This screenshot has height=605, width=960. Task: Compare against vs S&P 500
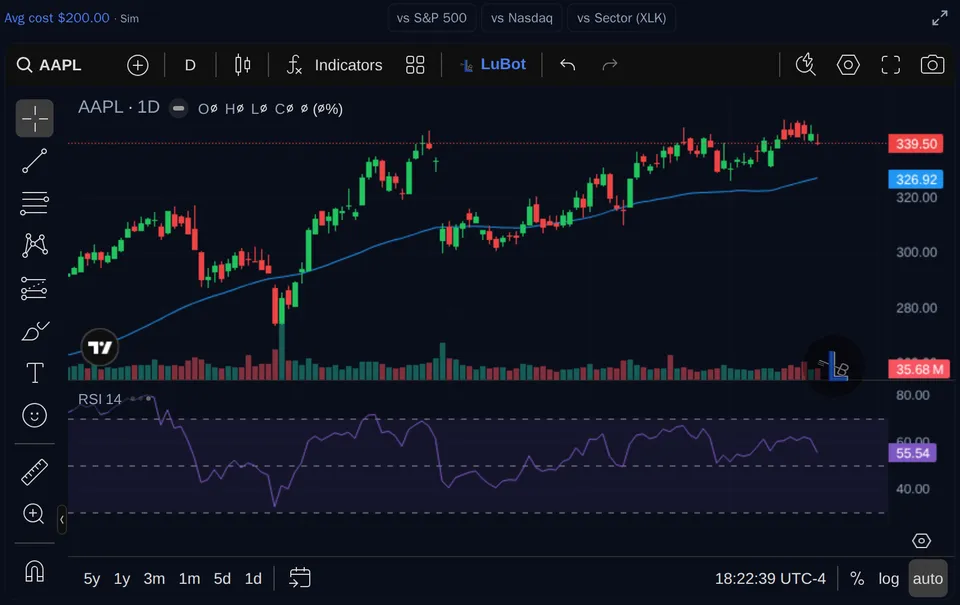click(432, 18)
